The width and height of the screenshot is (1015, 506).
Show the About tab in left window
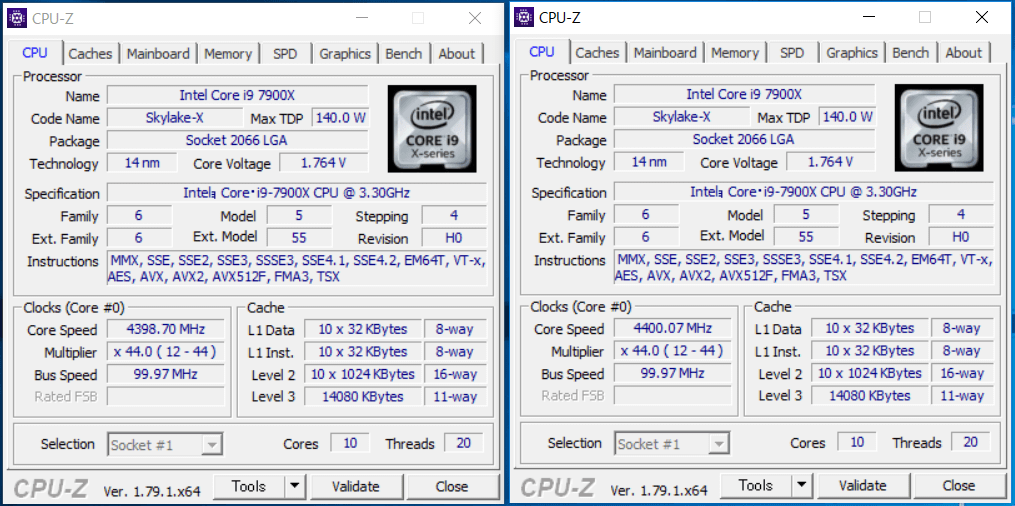[457, 54]
